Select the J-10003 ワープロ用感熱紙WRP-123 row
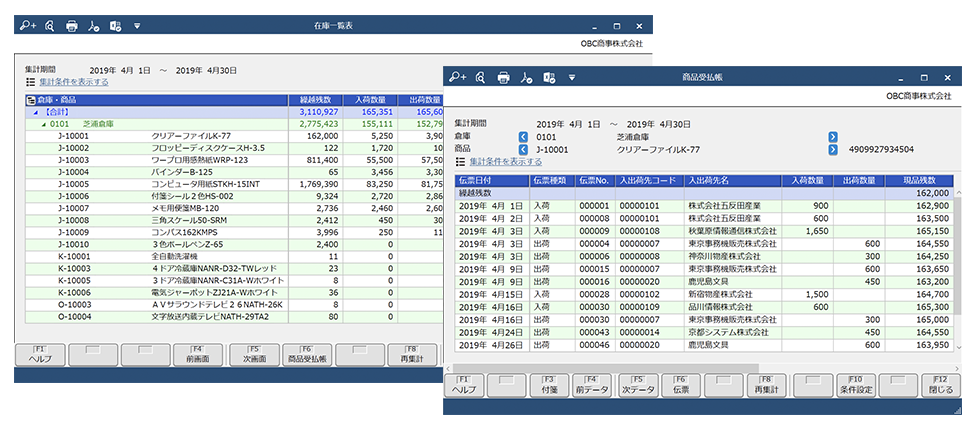 coord(234,161)
